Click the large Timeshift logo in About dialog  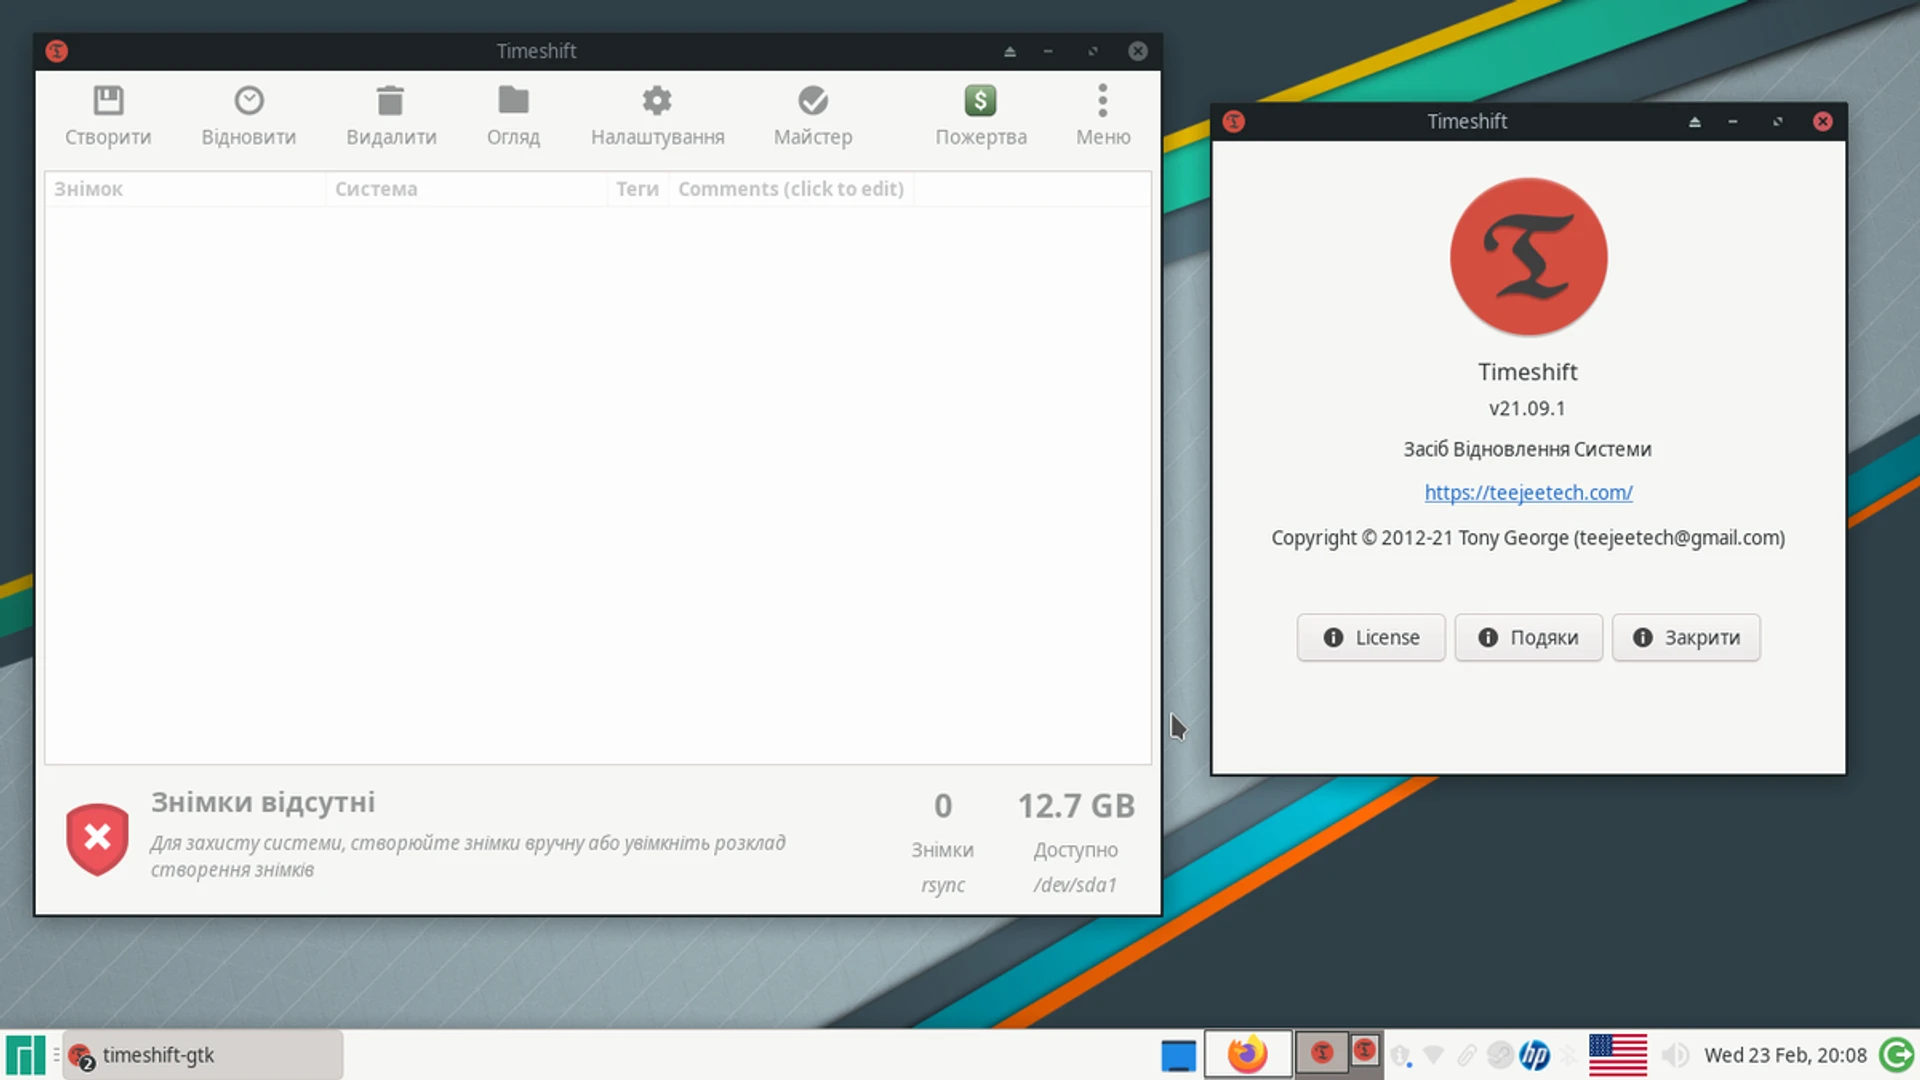[x=1528, y=257]
